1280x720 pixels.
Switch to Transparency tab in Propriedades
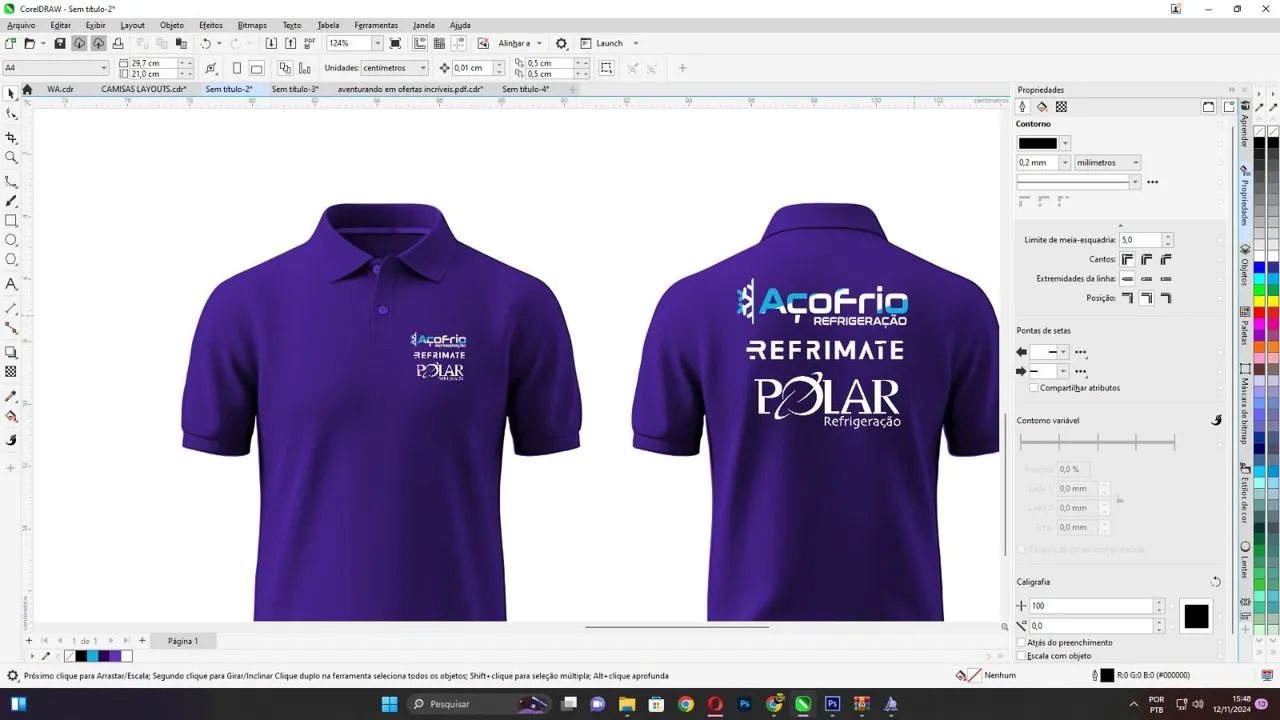[x=1061, y=107]
